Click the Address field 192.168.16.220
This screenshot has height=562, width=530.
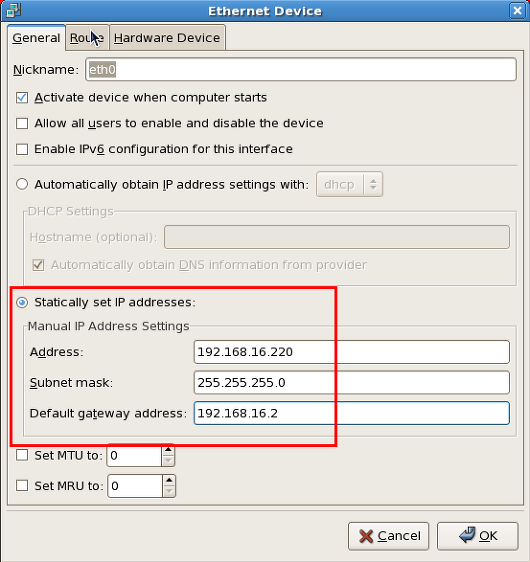pos(352,352)
